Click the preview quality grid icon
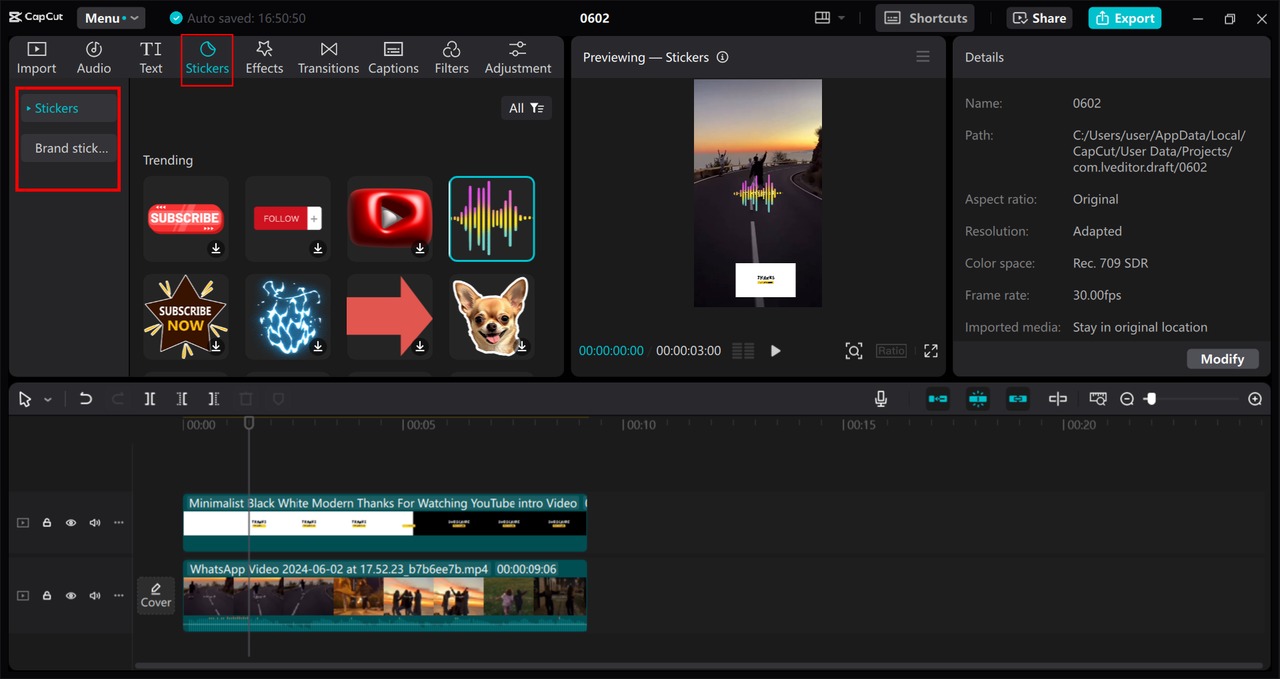The width and height of the screenshot is (1280, 679). click(743, 351)
